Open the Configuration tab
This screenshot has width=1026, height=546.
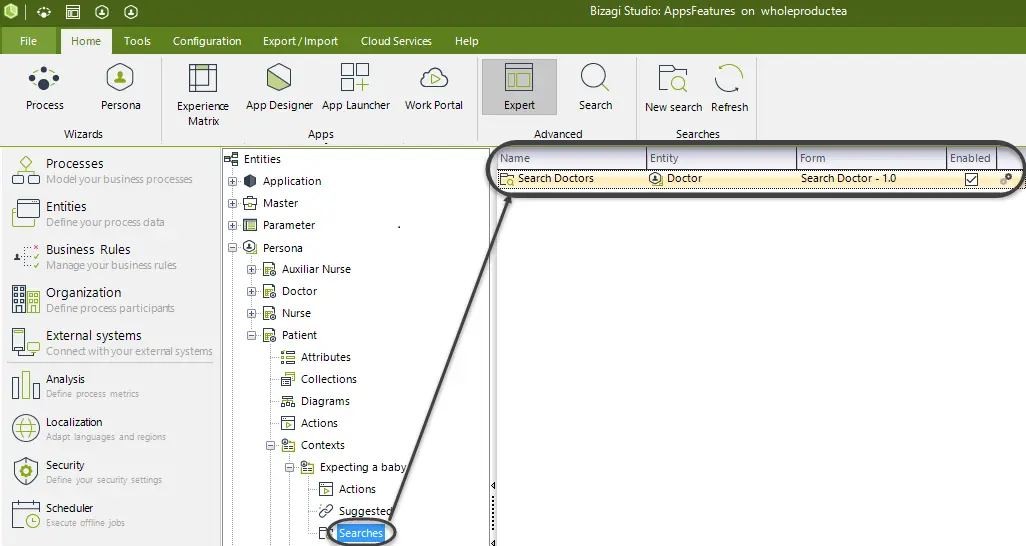tap(207, 41)
